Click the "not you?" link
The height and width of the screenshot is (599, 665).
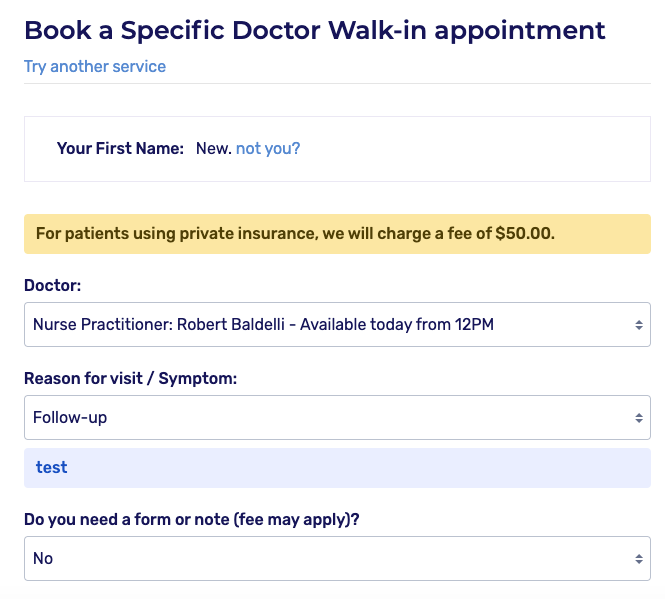click(x=268, y=148)
